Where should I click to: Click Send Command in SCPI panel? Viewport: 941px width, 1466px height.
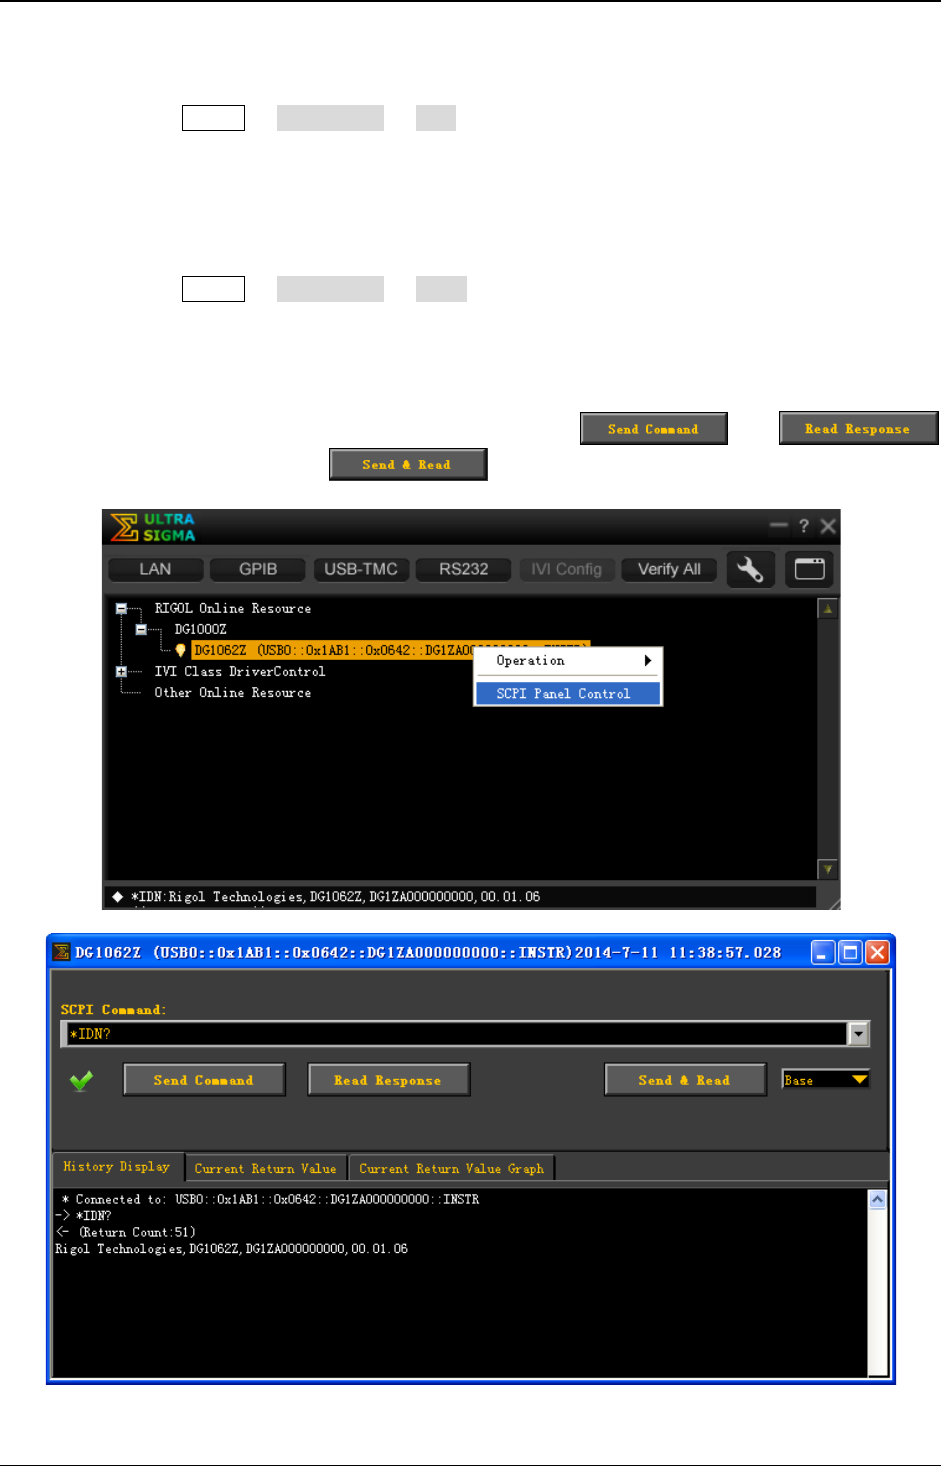coord(204,1080)
